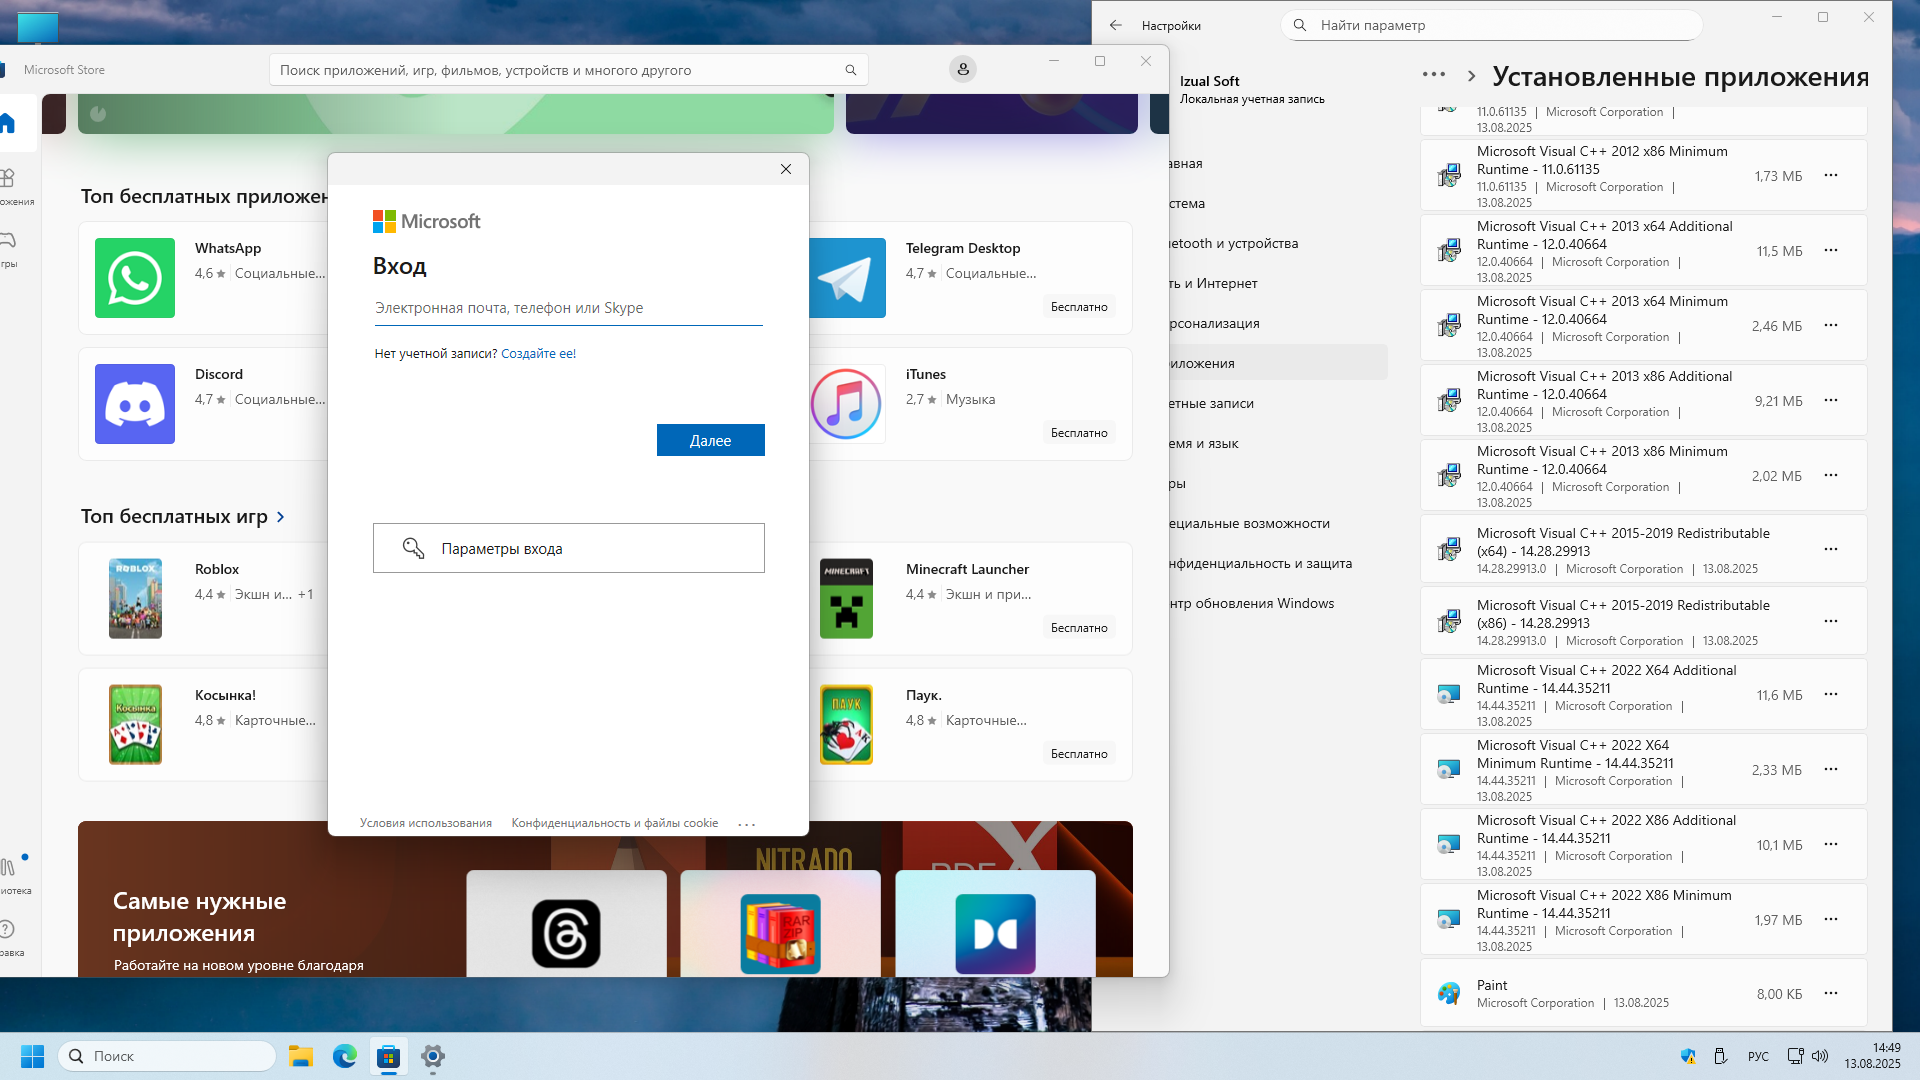Open Store apps section in sidebar

pyautogui.click(x=8, y=186)
